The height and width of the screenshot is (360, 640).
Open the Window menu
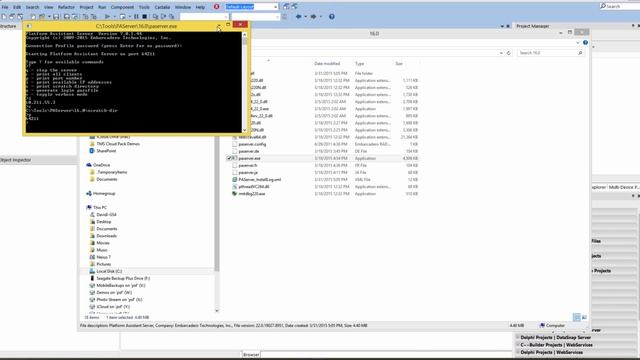[x=182, y=7]
